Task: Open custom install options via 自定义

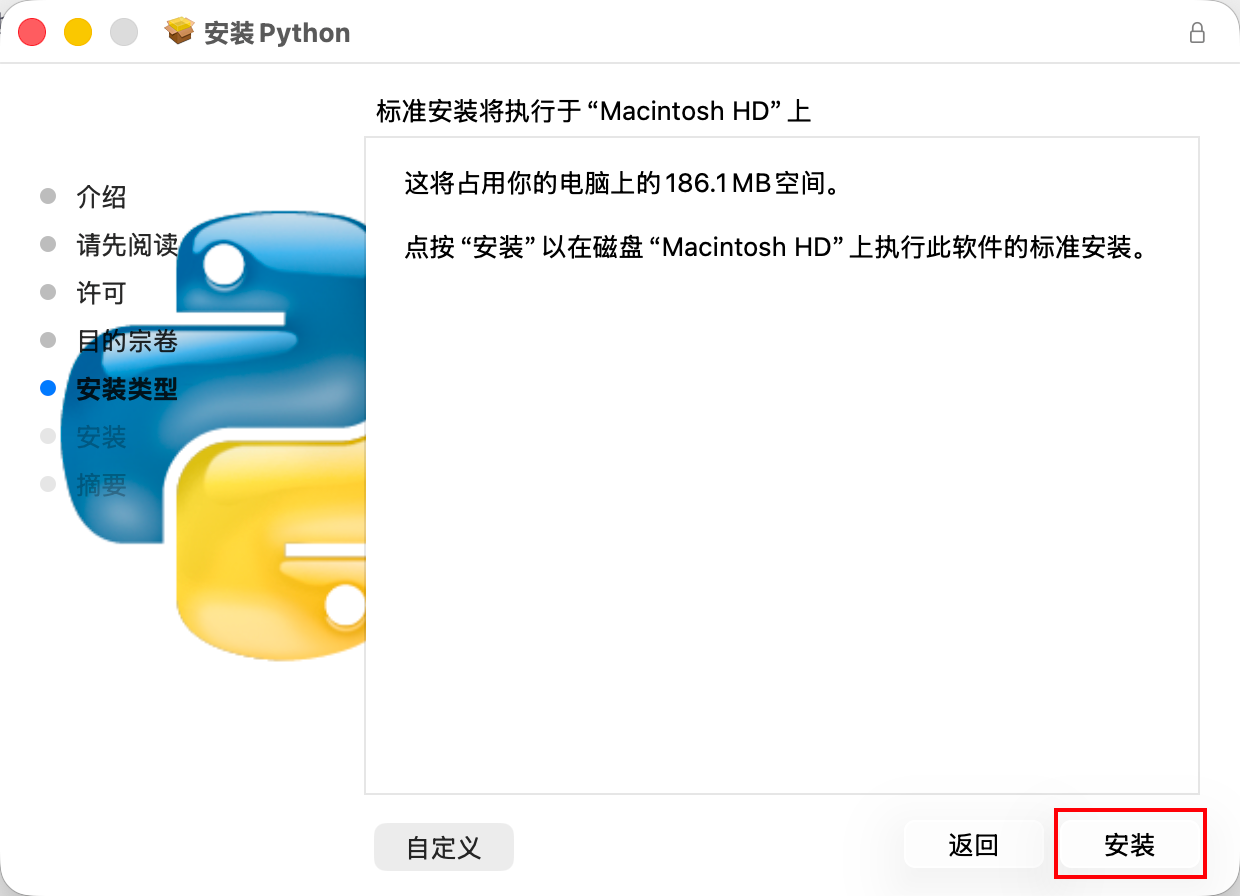Action: [x=444, y=847]
